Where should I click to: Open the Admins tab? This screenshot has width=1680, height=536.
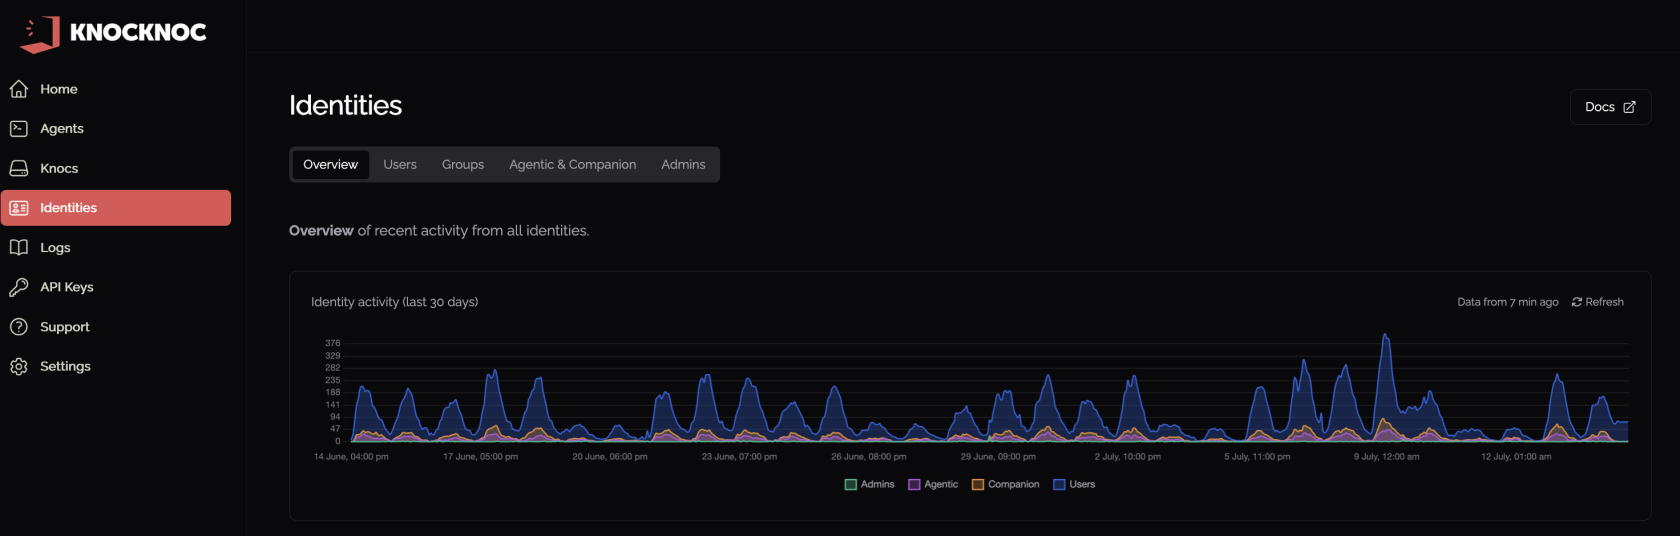point(683,165)
